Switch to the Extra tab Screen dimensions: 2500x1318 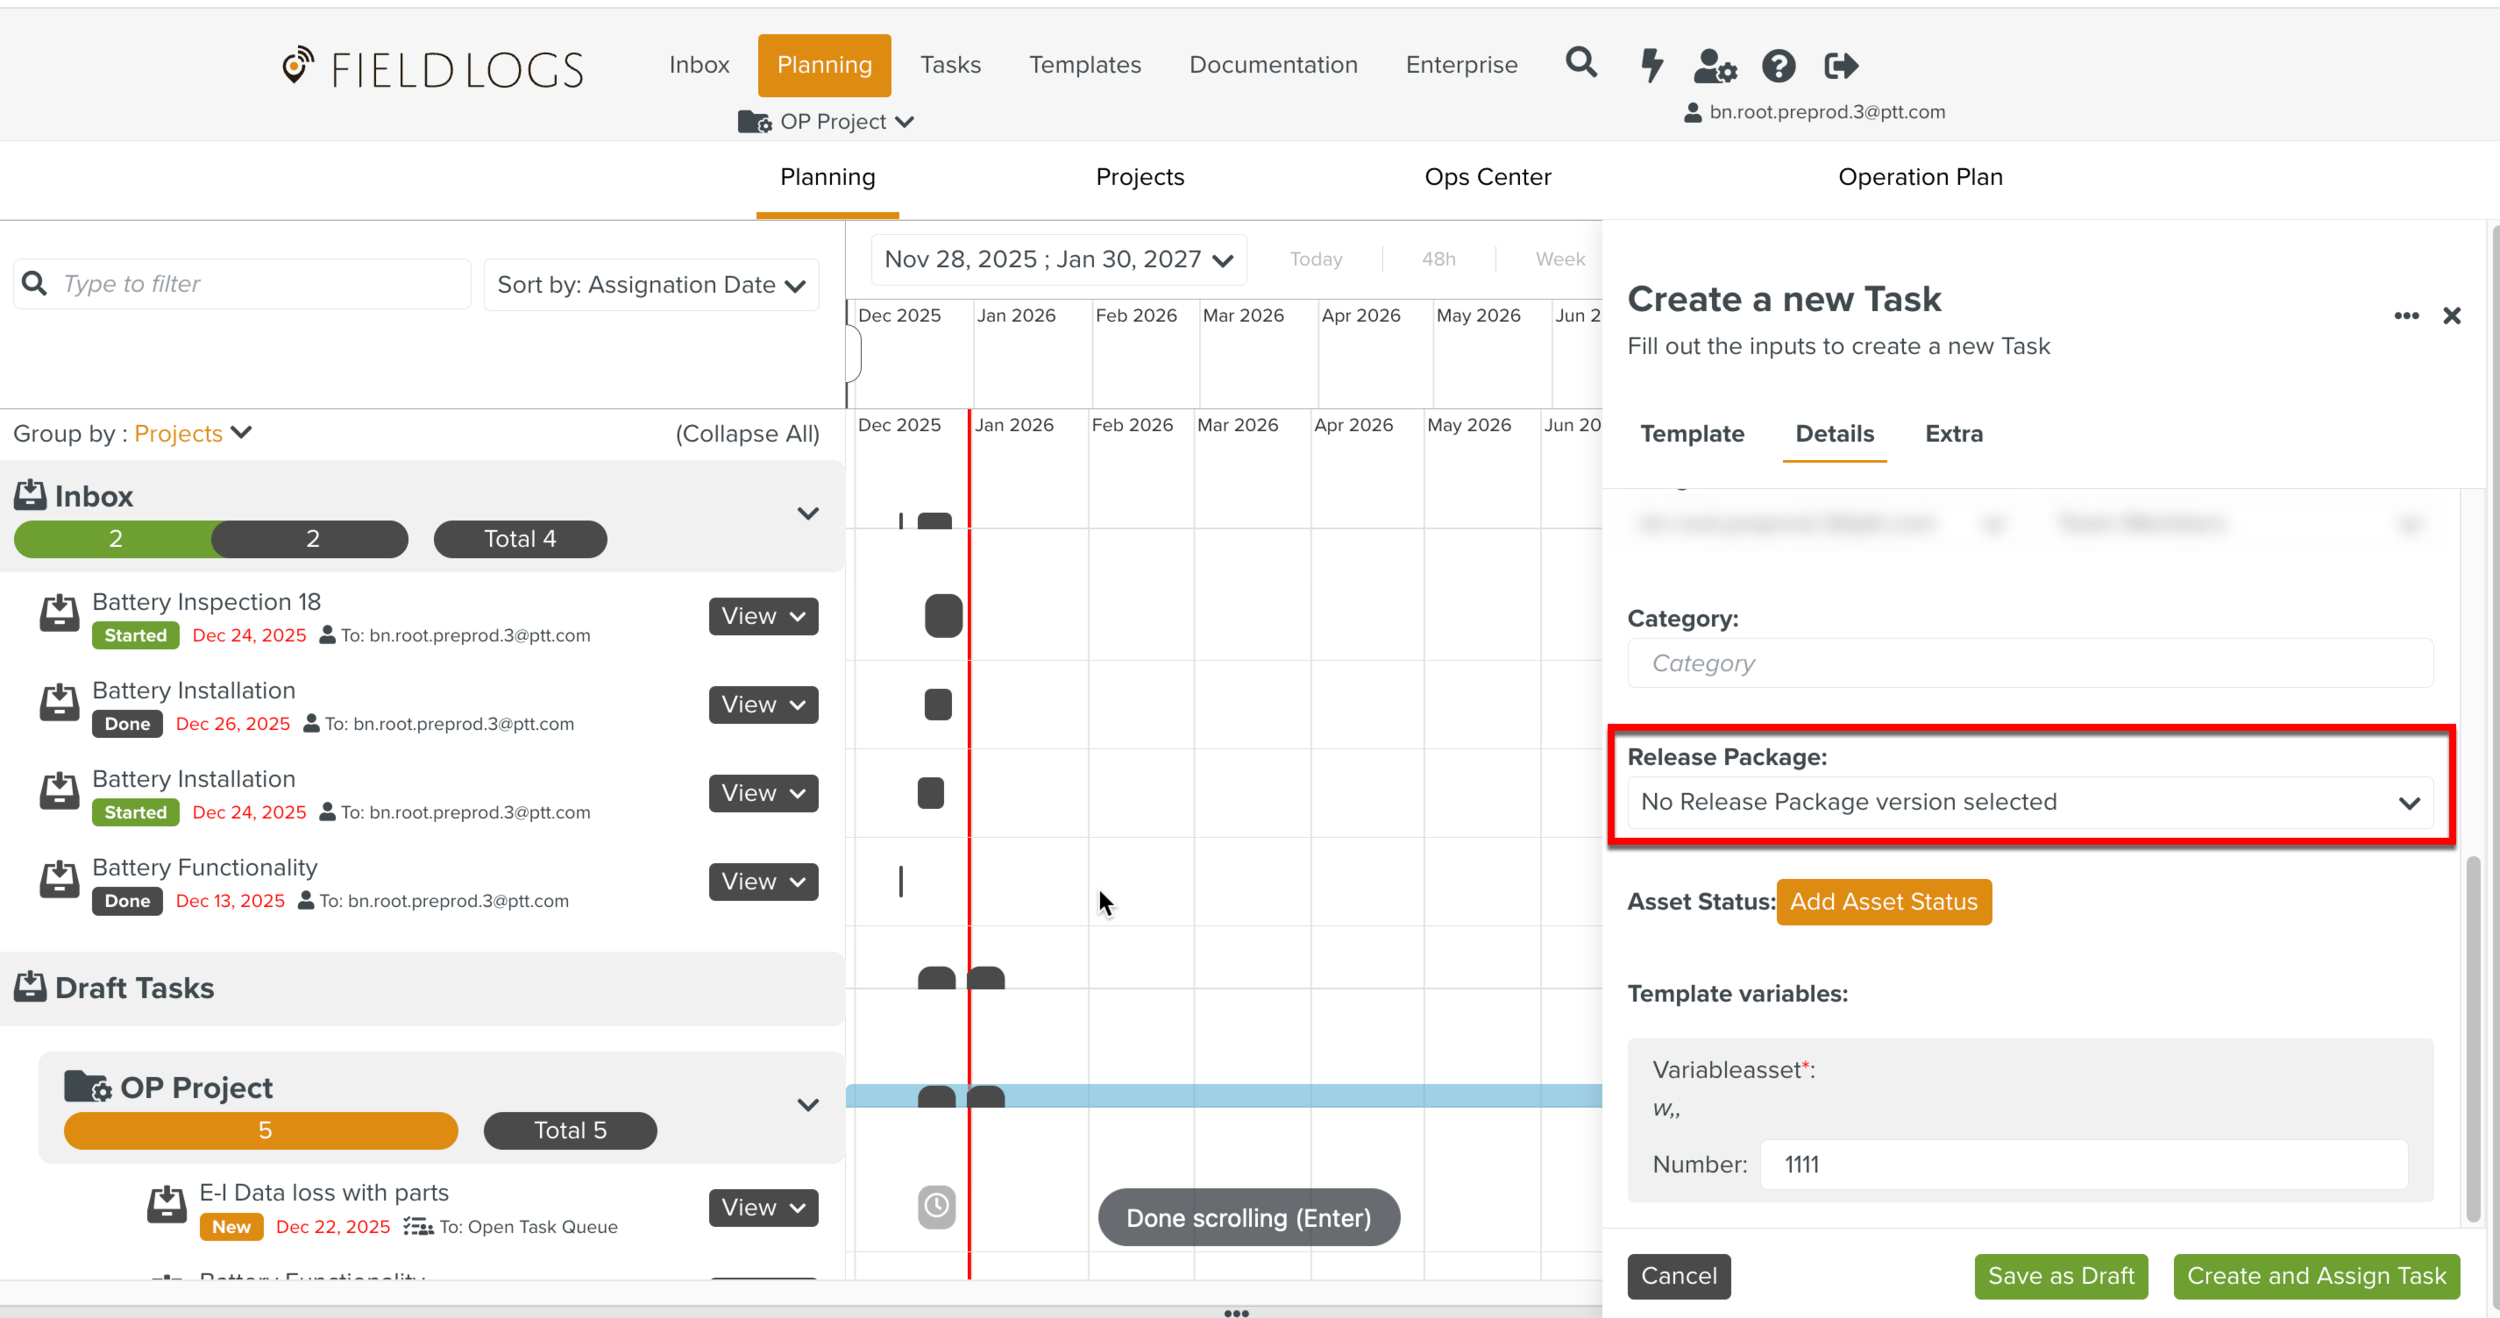(x=1953, y=434)
